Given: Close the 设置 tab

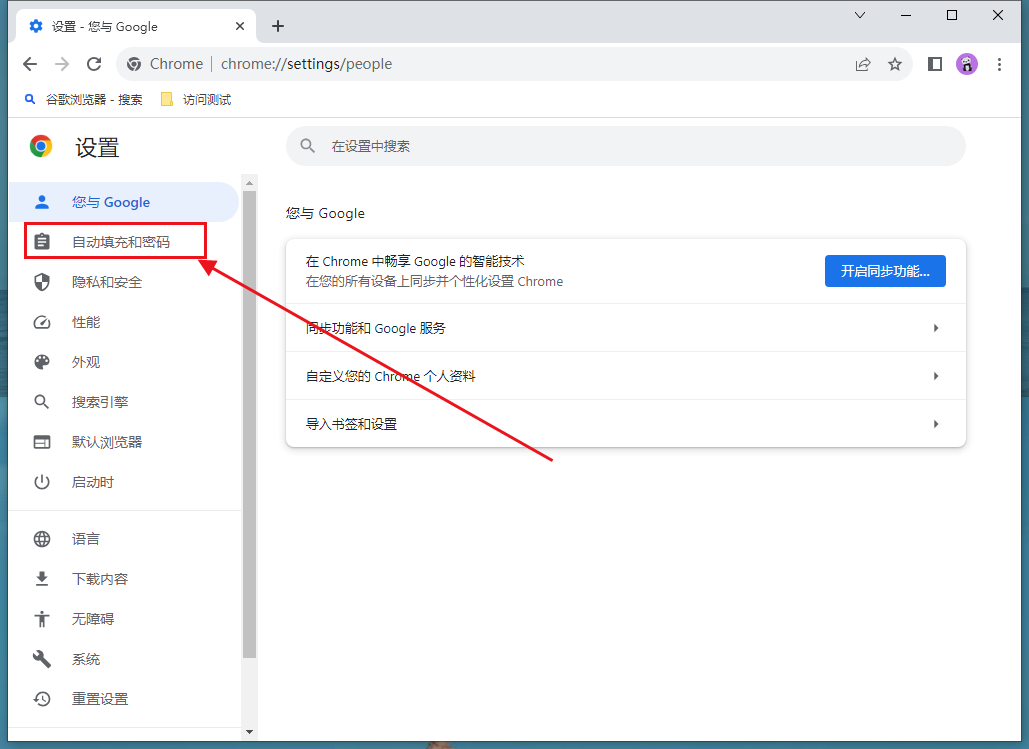Looking at the screenshot, I should click(x=240, y=26).
